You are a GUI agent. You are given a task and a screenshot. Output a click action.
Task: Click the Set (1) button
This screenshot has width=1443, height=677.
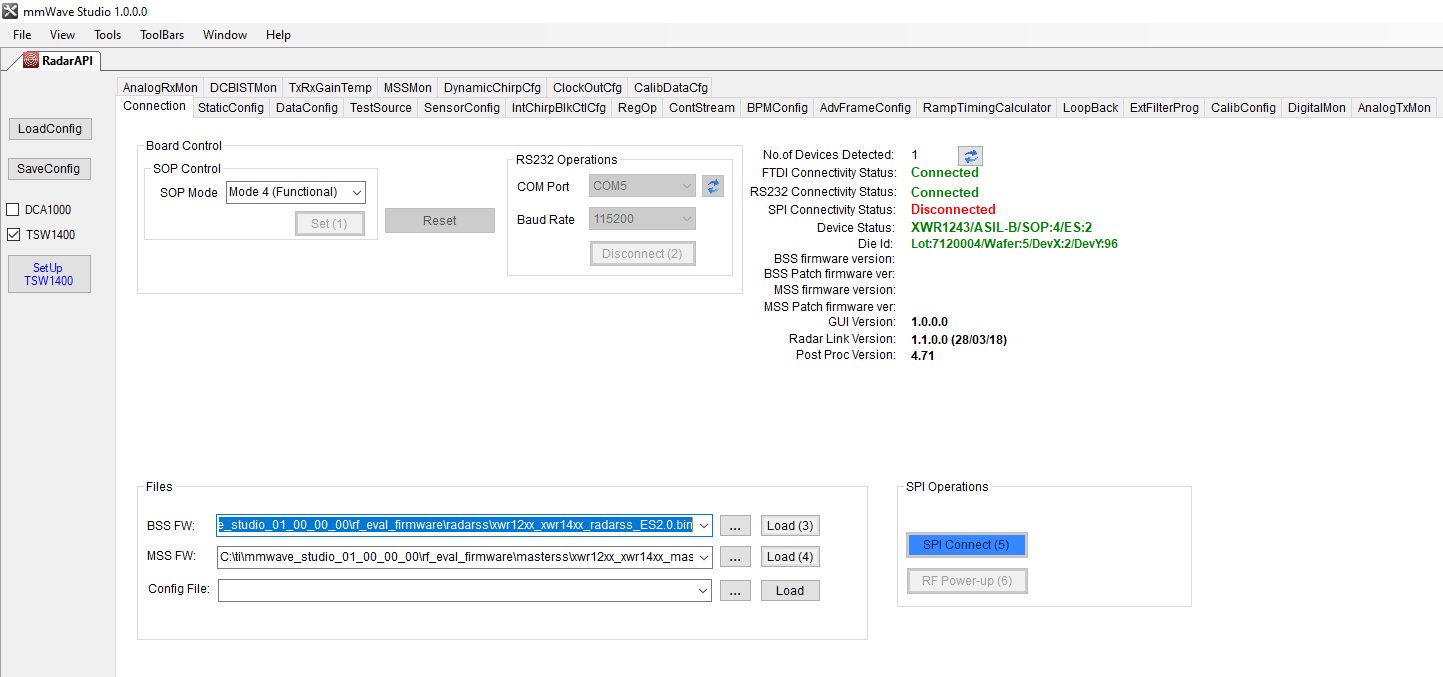pos(330,223)
